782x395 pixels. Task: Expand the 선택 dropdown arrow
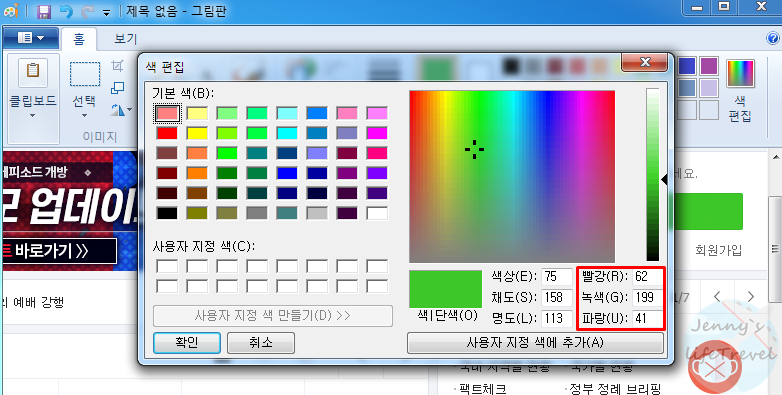[84, 116]
